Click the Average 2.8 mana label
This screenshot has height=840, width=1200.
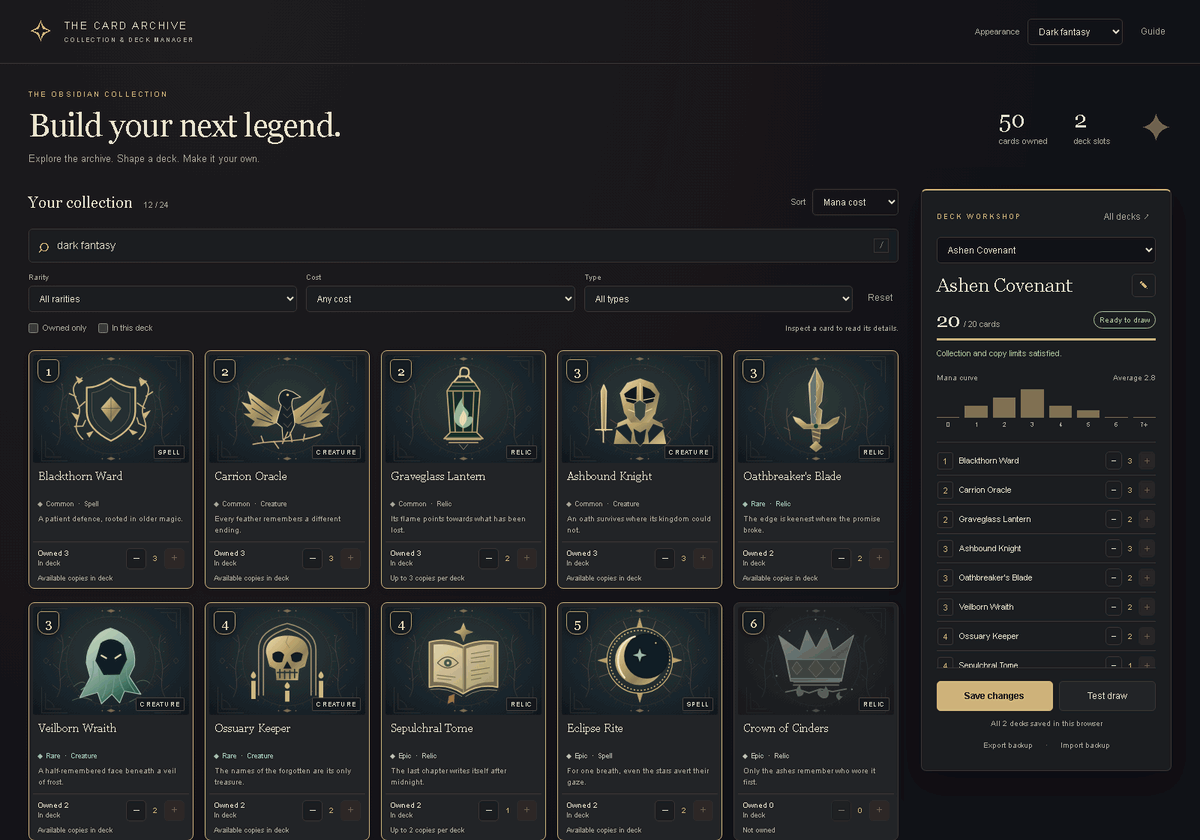[x=1134, y=378]
